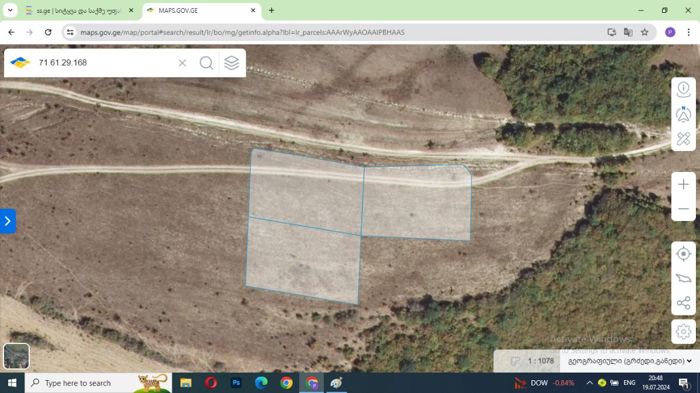Viewport: 700px width, 393px height.
Task: Switch basemap using bottom-left thumbnail
Action: 17,356
